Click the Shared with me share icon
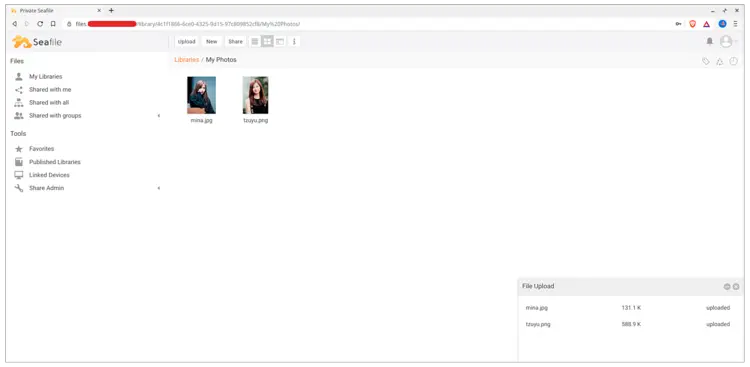Screen dimensions: 750x367 [x=19, y=89]
